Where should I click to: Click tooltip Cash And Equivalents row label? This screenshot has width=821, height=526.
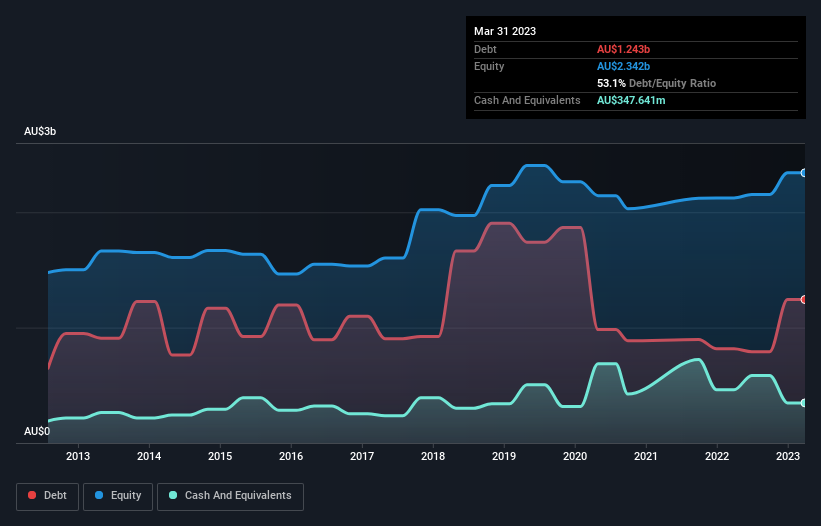point(527,100)
